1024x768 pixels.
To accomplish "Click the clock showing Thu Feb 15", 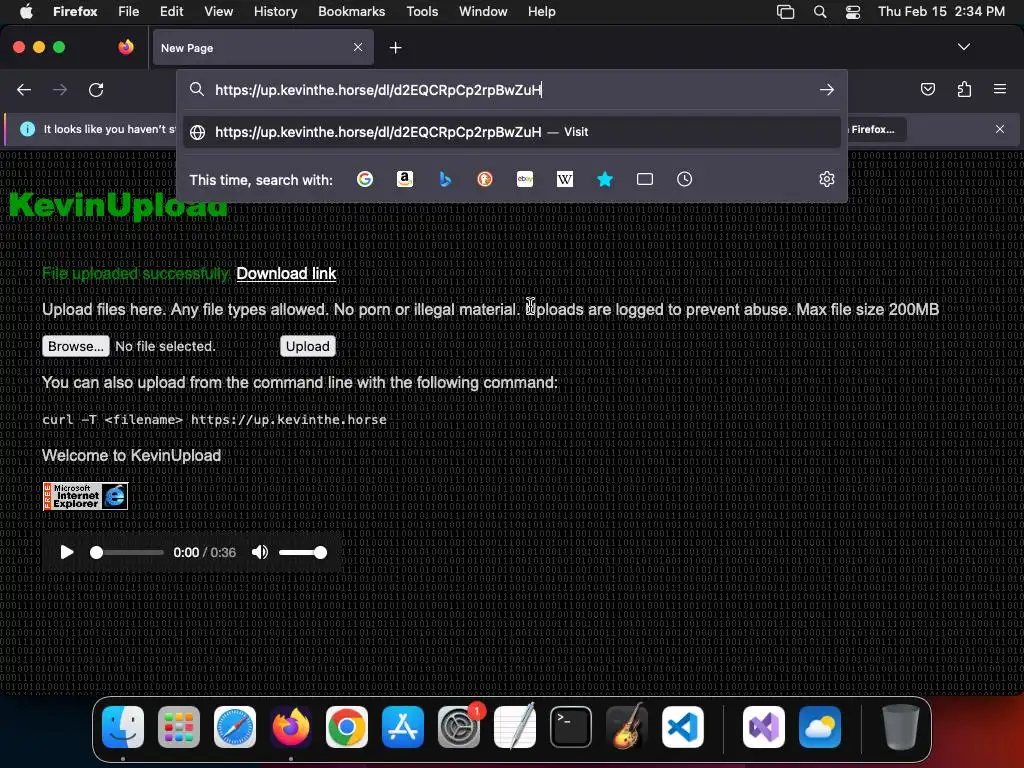I will tap(941, 12).
